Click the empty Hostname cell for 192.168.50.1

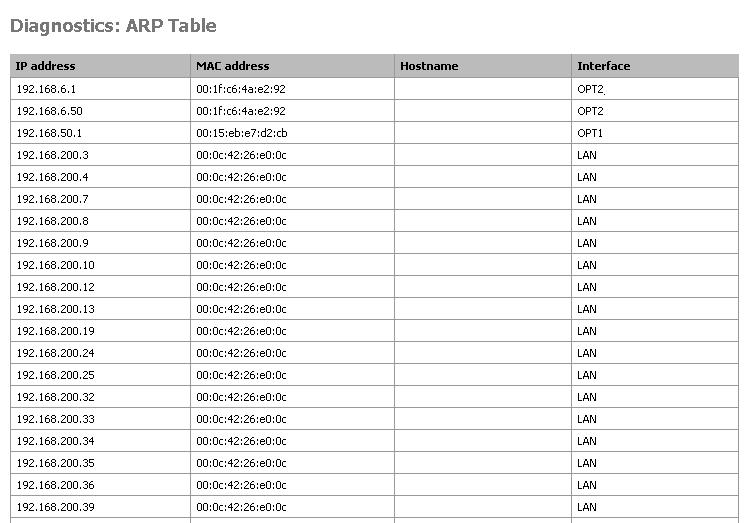(x=482, y=133)
